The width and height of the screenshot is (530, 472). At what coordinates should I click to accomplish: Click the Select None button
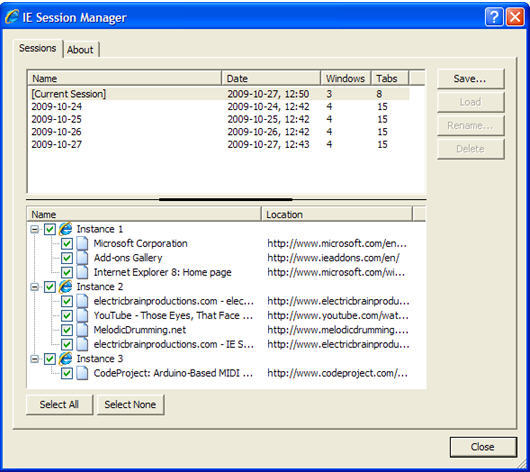click(x=130, y=404)
